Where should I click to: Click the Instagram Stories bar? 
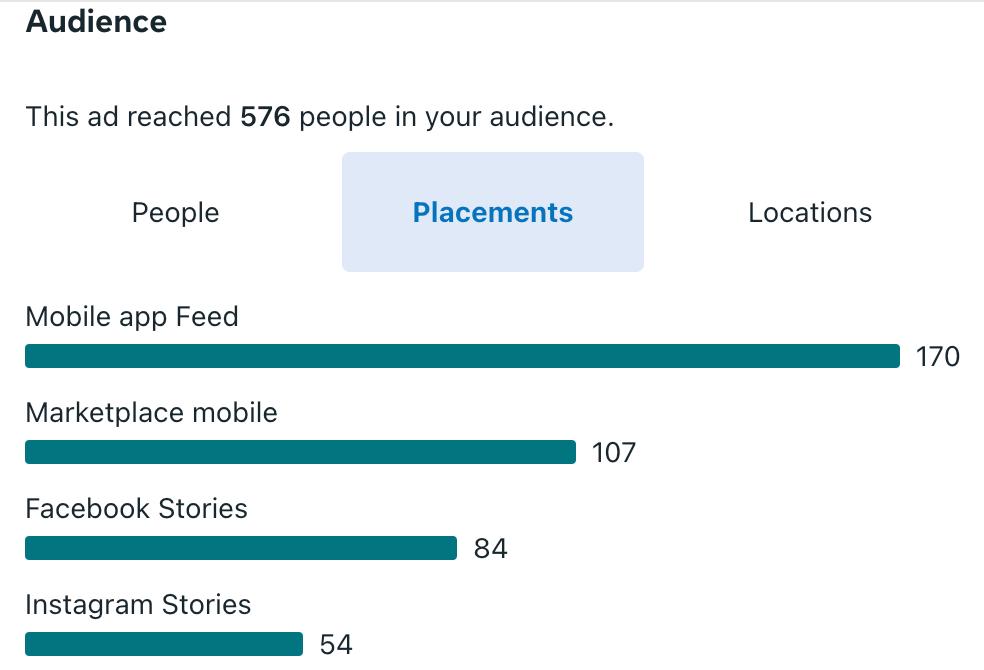pos(164,644)
